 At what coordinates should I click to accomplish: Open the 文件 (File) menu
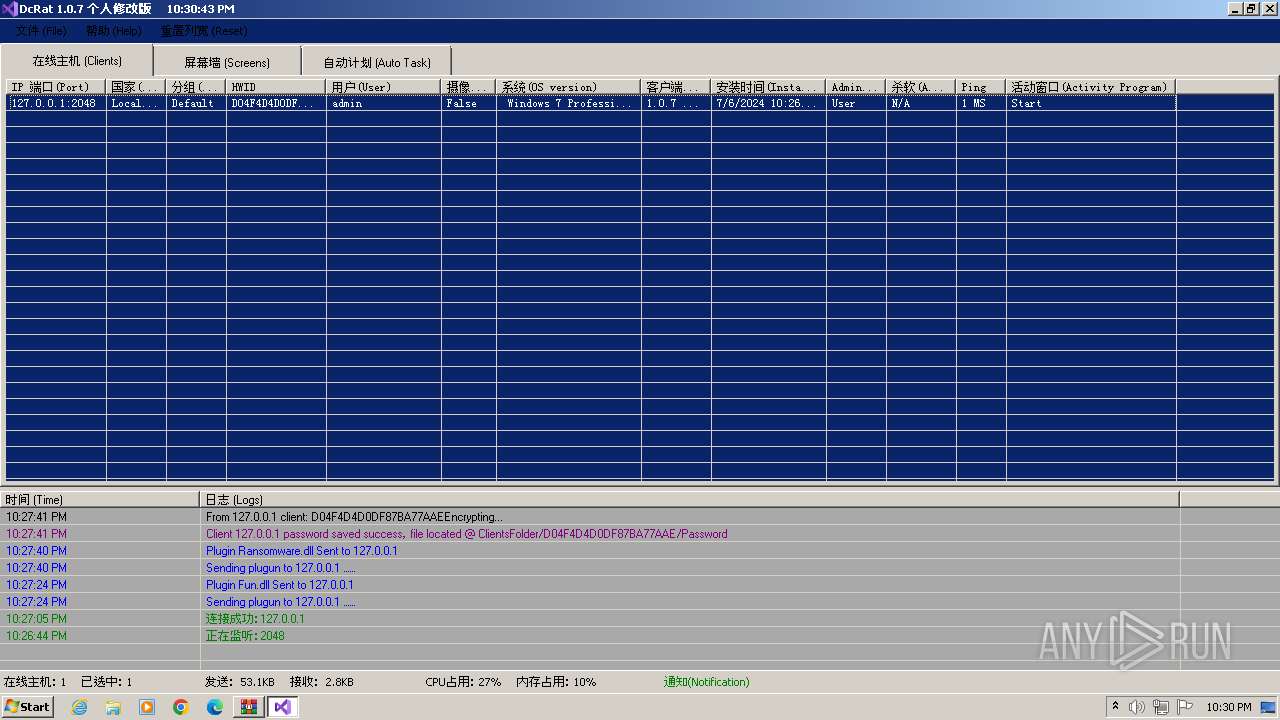point(41,31)
